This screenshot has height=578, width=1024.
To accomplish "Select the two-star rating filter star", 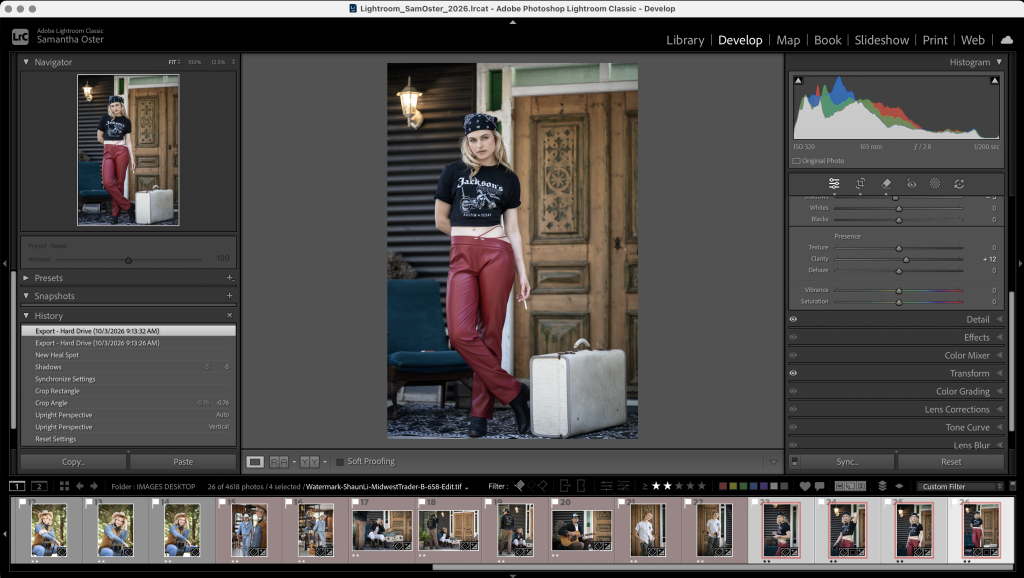I will 667,486.
